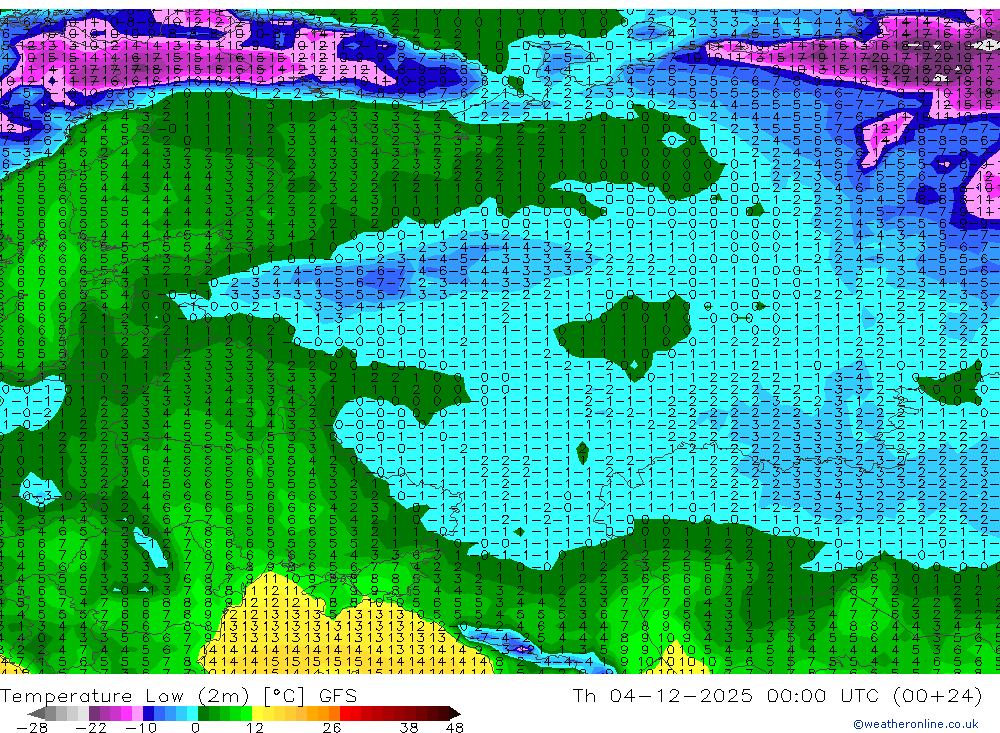The height and width of the screenshot is (733, 1000).
Task: Click the right dark arrow end of the color legend
Action: click(x=455, y=713)
